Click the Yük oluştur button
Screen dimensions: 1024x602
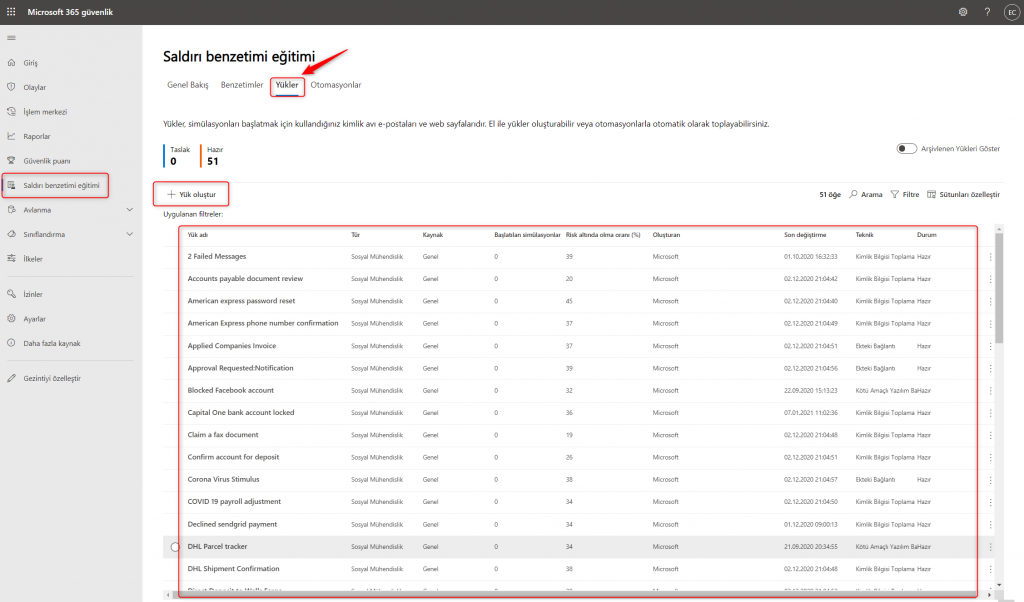tap(191, 194)
